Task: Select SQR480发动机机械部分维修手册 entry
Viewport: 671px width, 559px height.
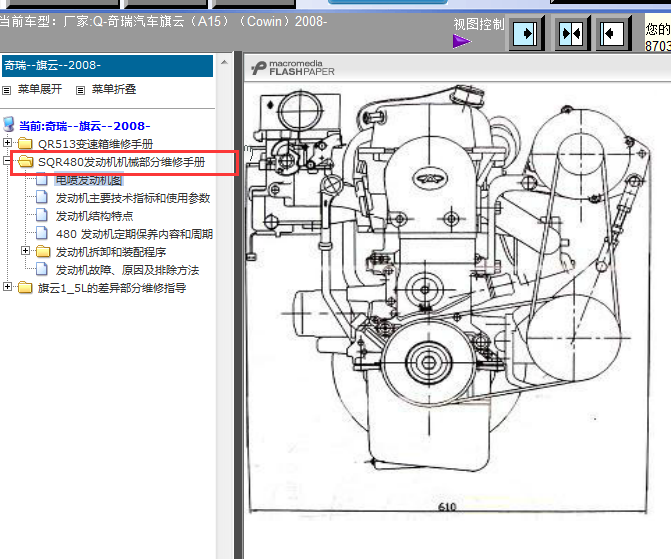Action: pos(122,162)
